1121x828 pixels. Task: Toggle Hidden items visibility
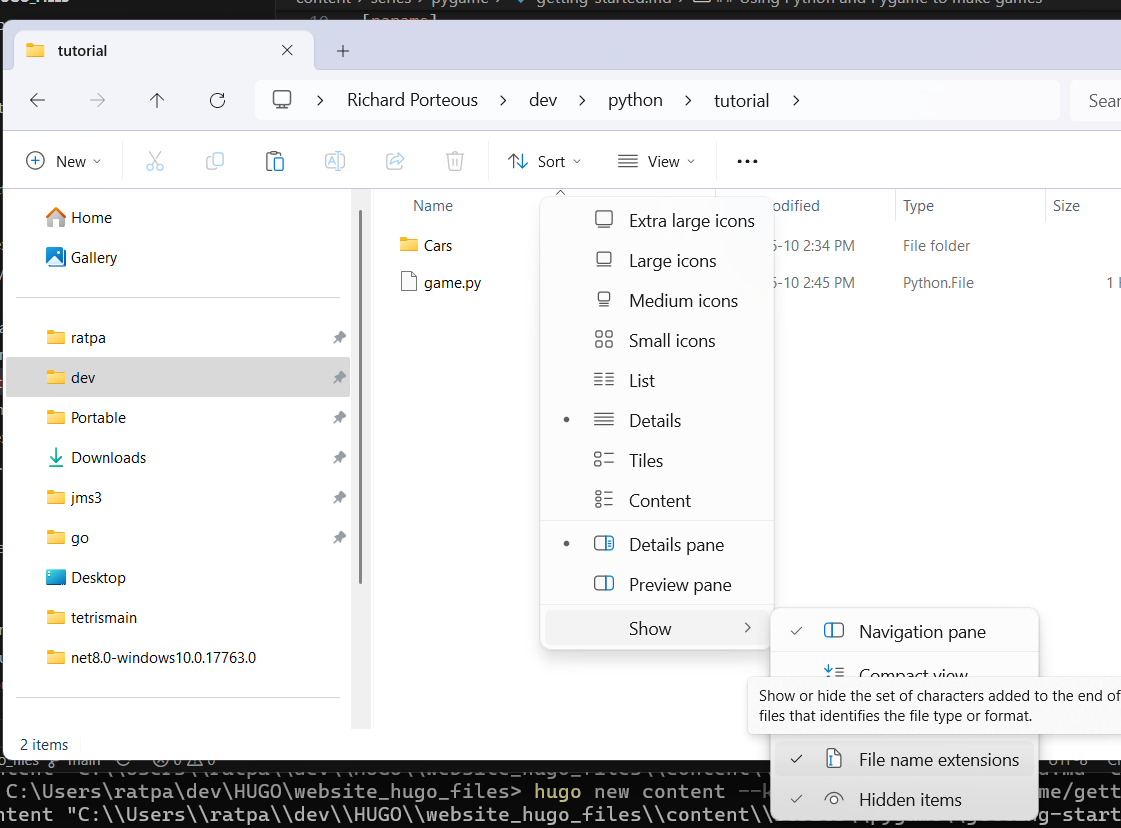[909, 800]
